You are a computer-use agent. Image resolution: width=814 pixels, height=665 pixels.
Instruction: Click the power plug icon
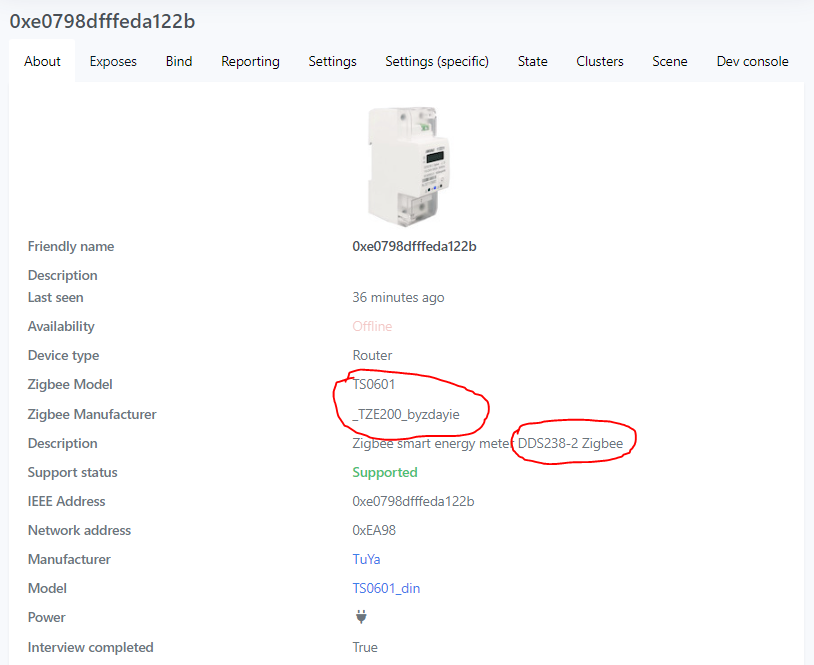[360, 617]
